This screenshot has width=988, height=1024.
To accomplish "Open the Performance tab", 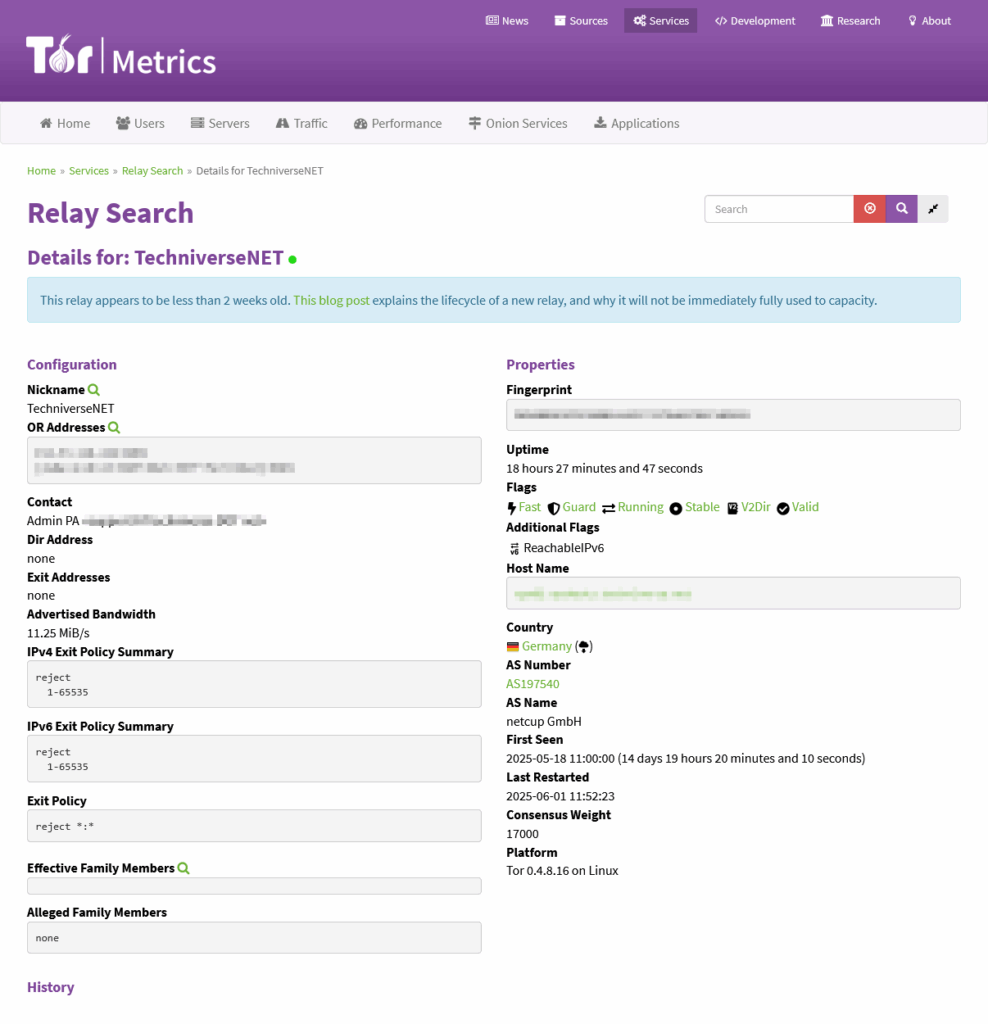I will [x=398, y=123].
